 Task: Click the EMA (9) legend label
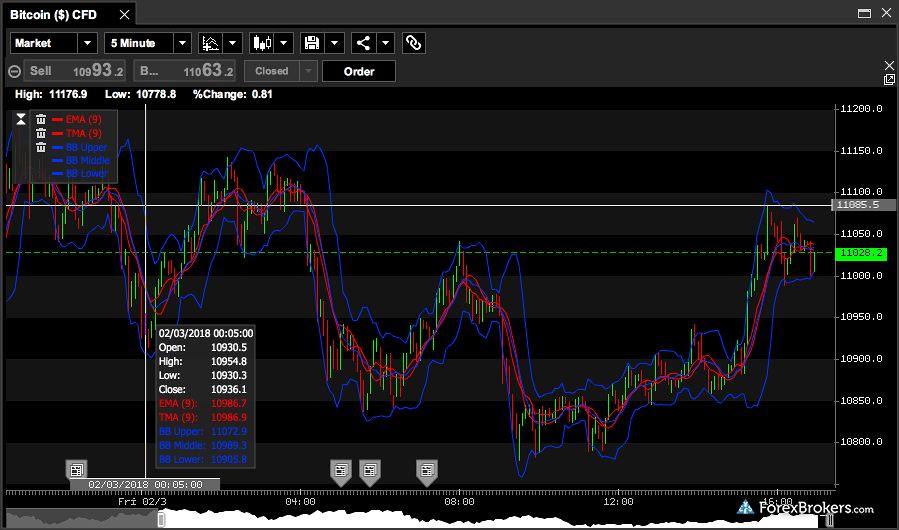point(84,119)
